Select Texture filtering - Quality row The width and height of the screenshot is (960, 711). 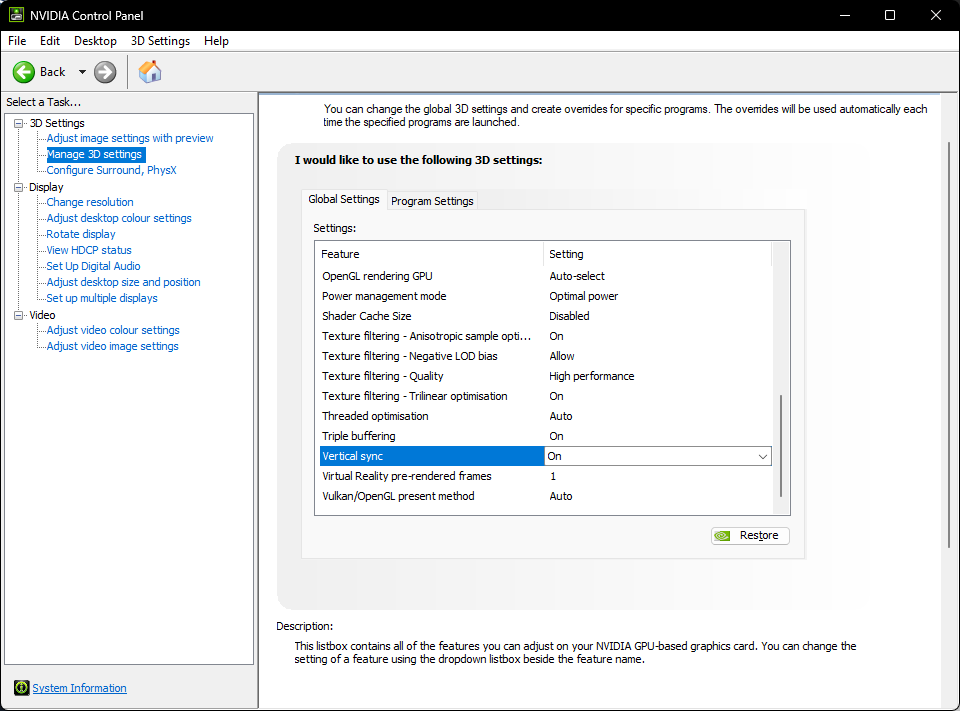pyautogui.click(x=545, y=376)
